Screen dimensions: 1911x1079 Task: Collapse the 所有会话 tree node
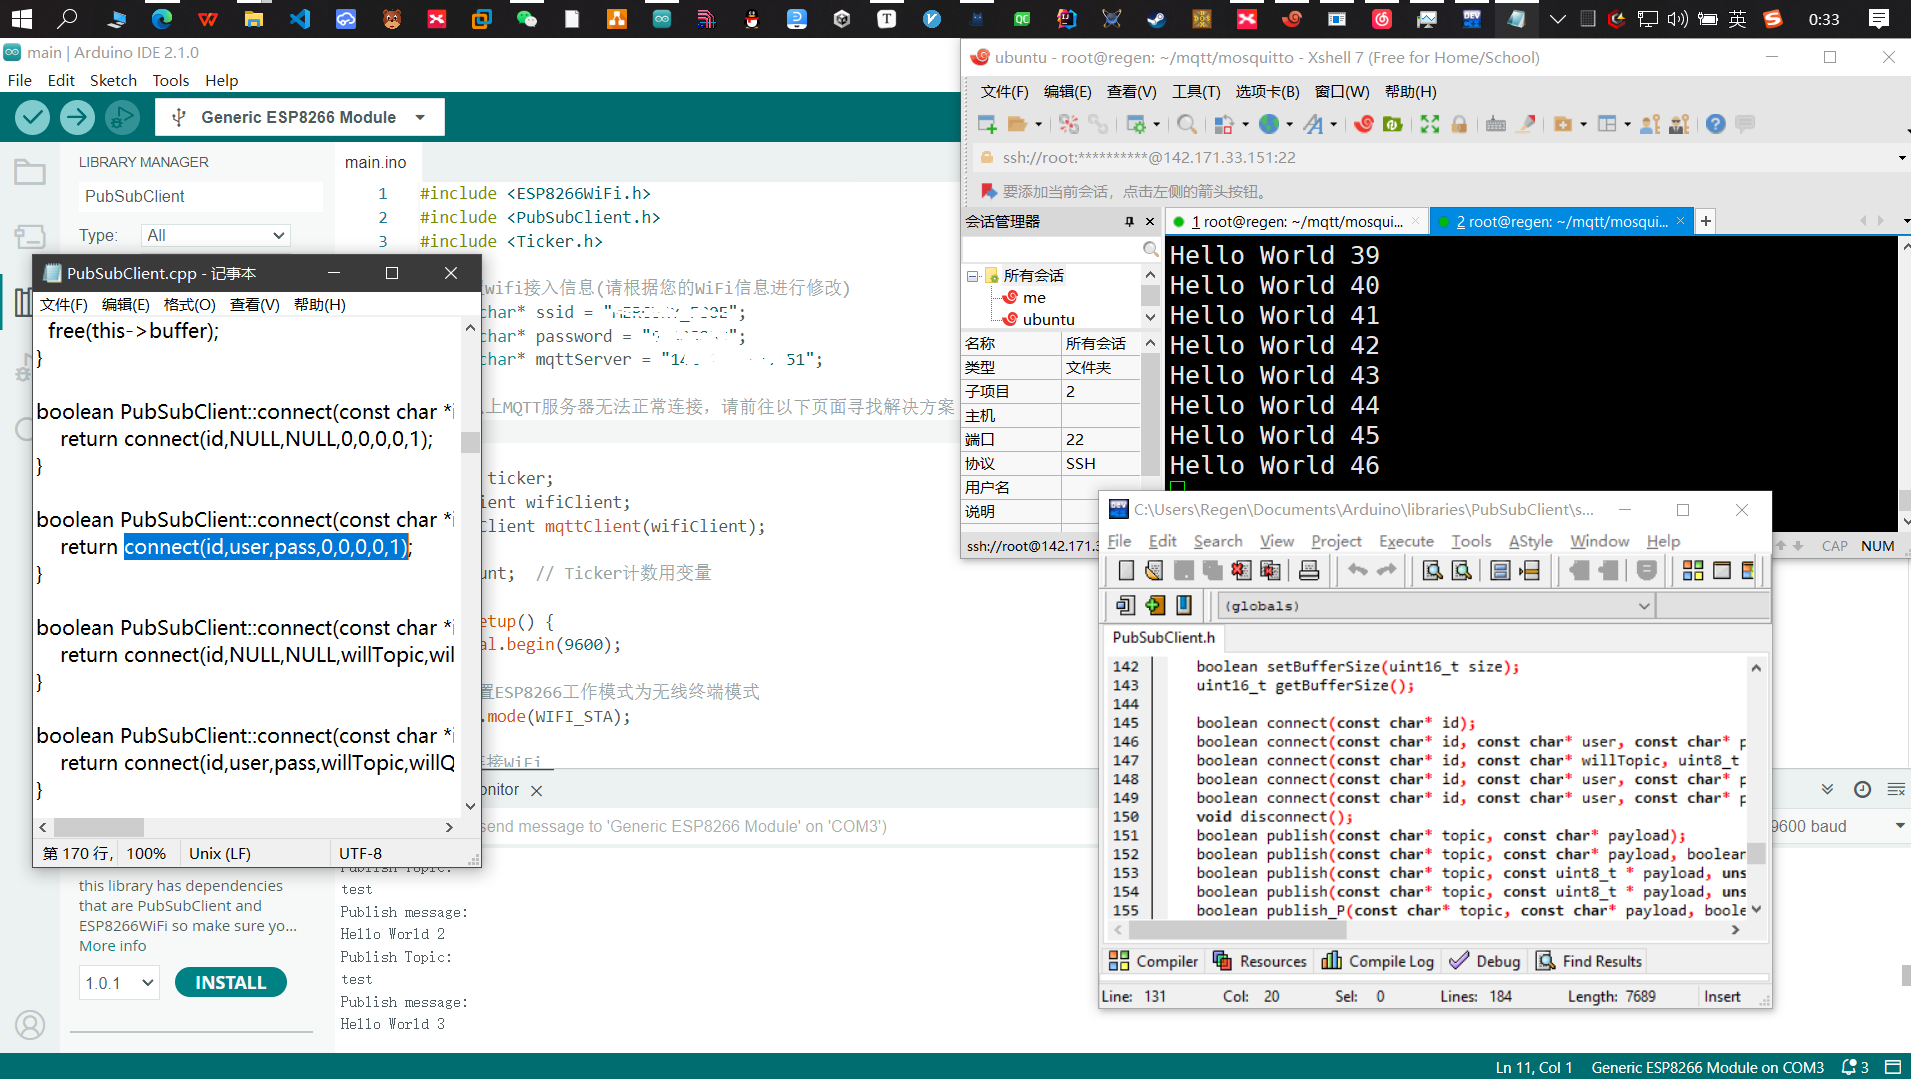click(972, 276)
